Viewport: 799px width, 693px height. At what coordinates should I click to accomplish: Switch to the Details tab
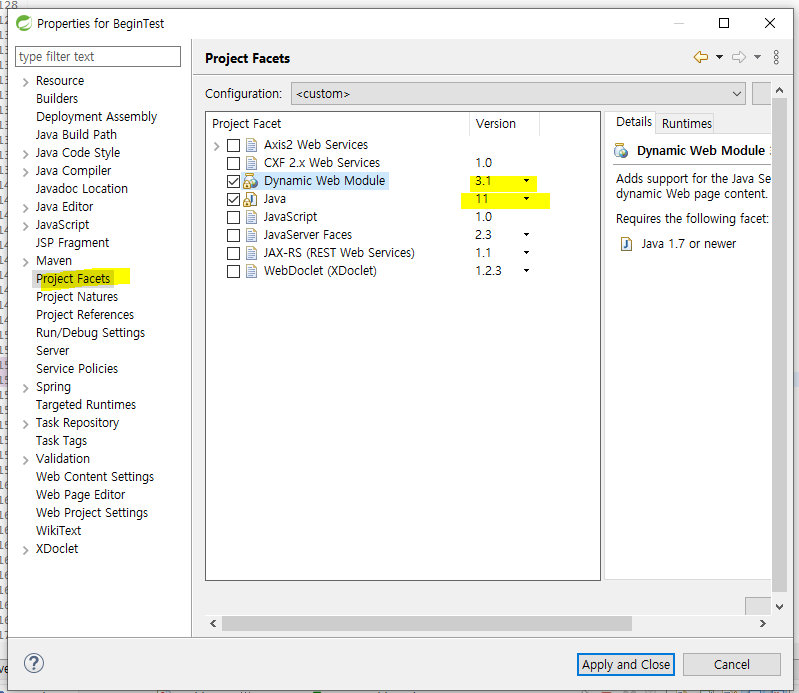(x=633, y=122)
